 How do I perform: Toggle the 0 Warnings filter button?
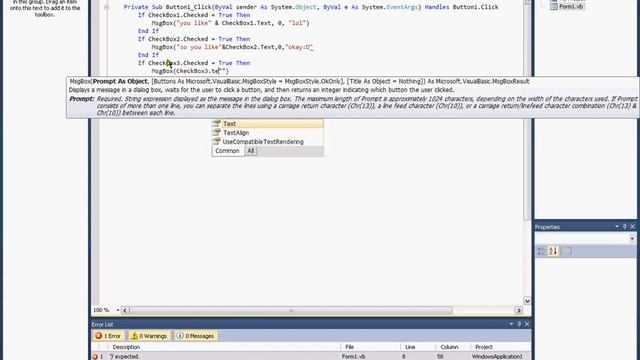pyautogui.click(x=149, y=336)
